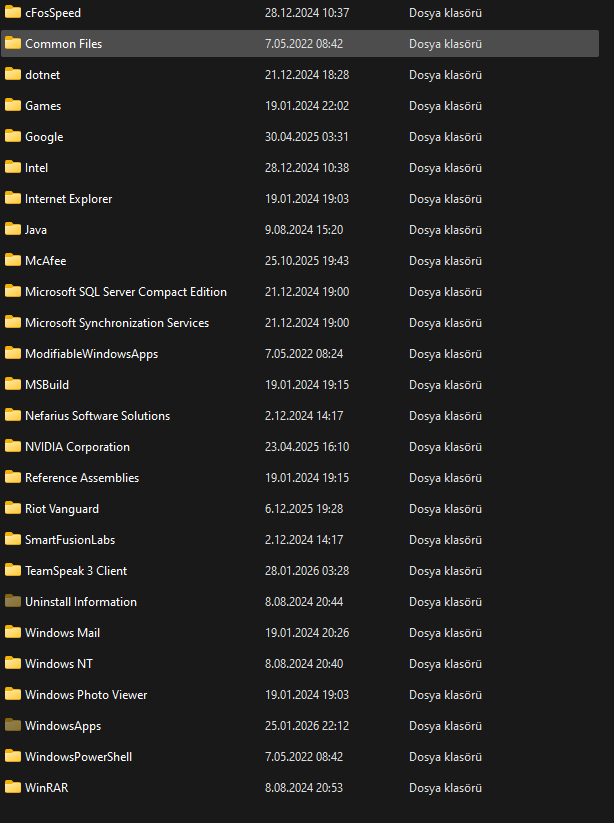The width and height of the screenshot is (614, 823).
Task: Select the "Riot Vanguard" name
Action: [x=62, y=509]
